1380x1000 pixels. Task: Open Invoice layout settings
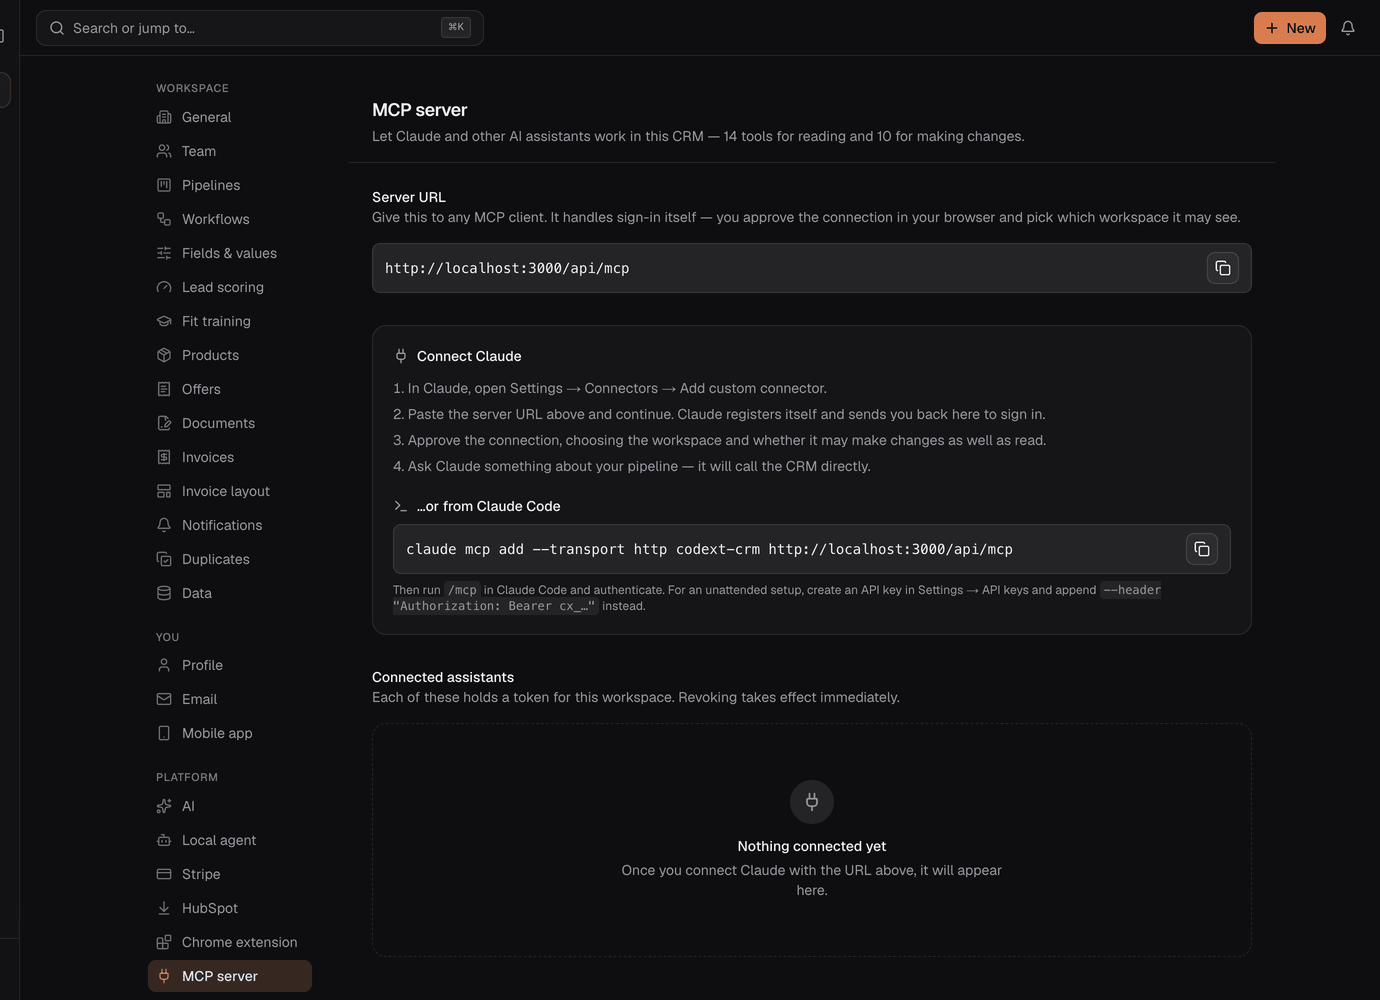(229, 491)
